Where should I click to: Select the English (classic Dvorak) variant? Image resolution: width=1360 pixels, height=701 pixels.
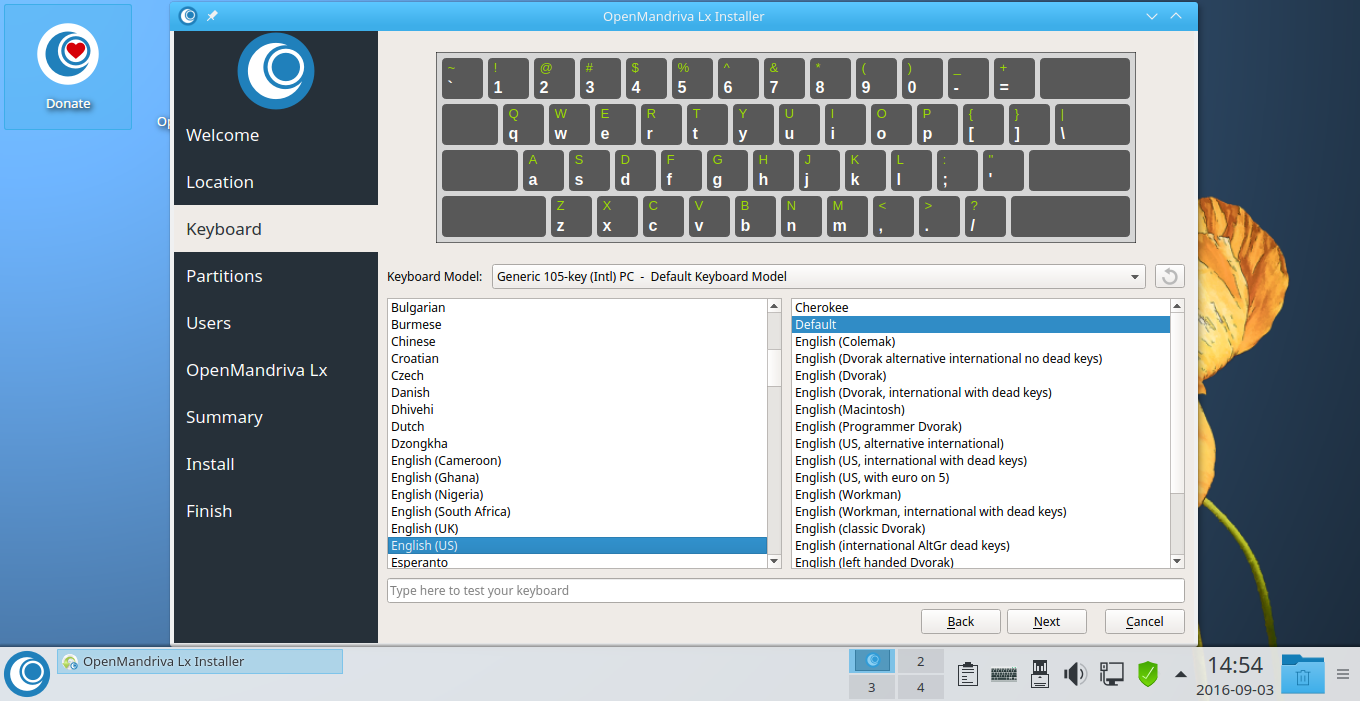980,528
